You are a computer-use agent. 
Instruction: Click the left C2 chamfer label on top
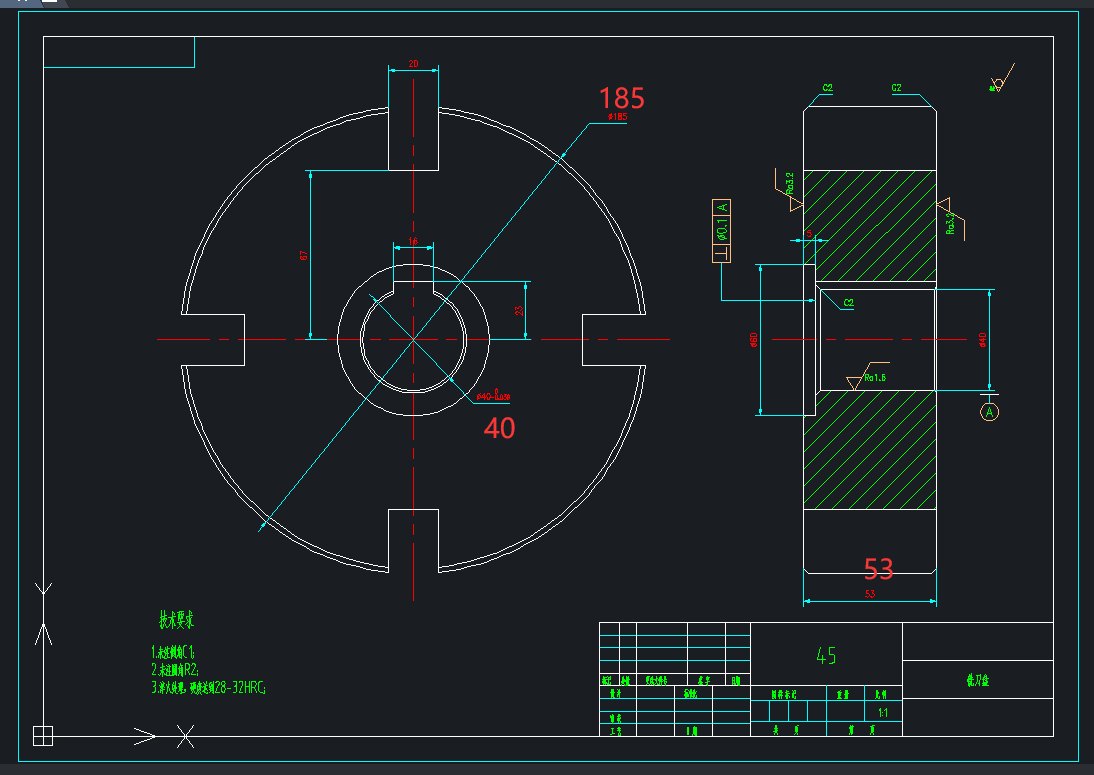click(827, 88)
